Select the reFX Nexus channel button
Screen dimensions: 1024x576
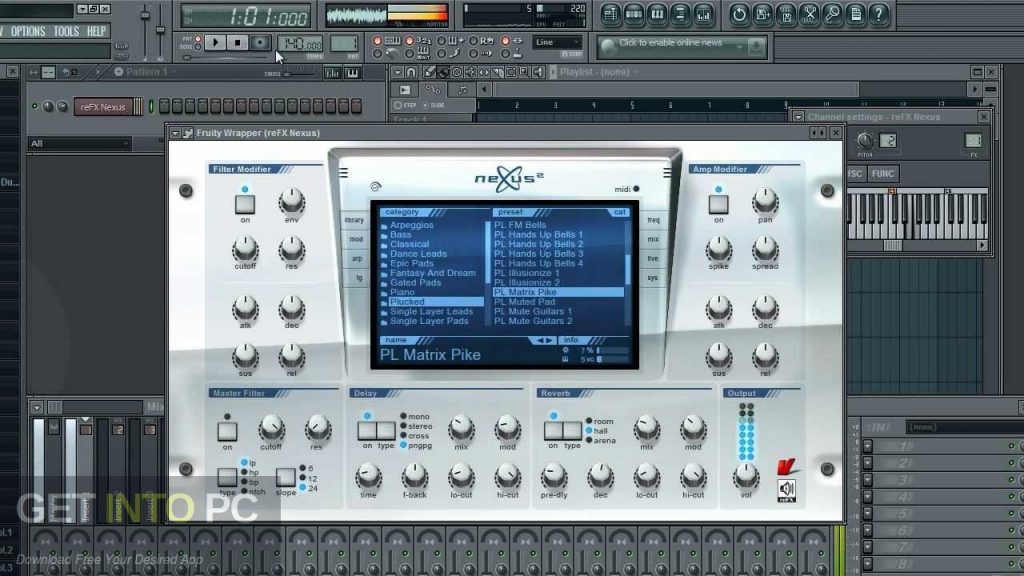tap(103, 106)
